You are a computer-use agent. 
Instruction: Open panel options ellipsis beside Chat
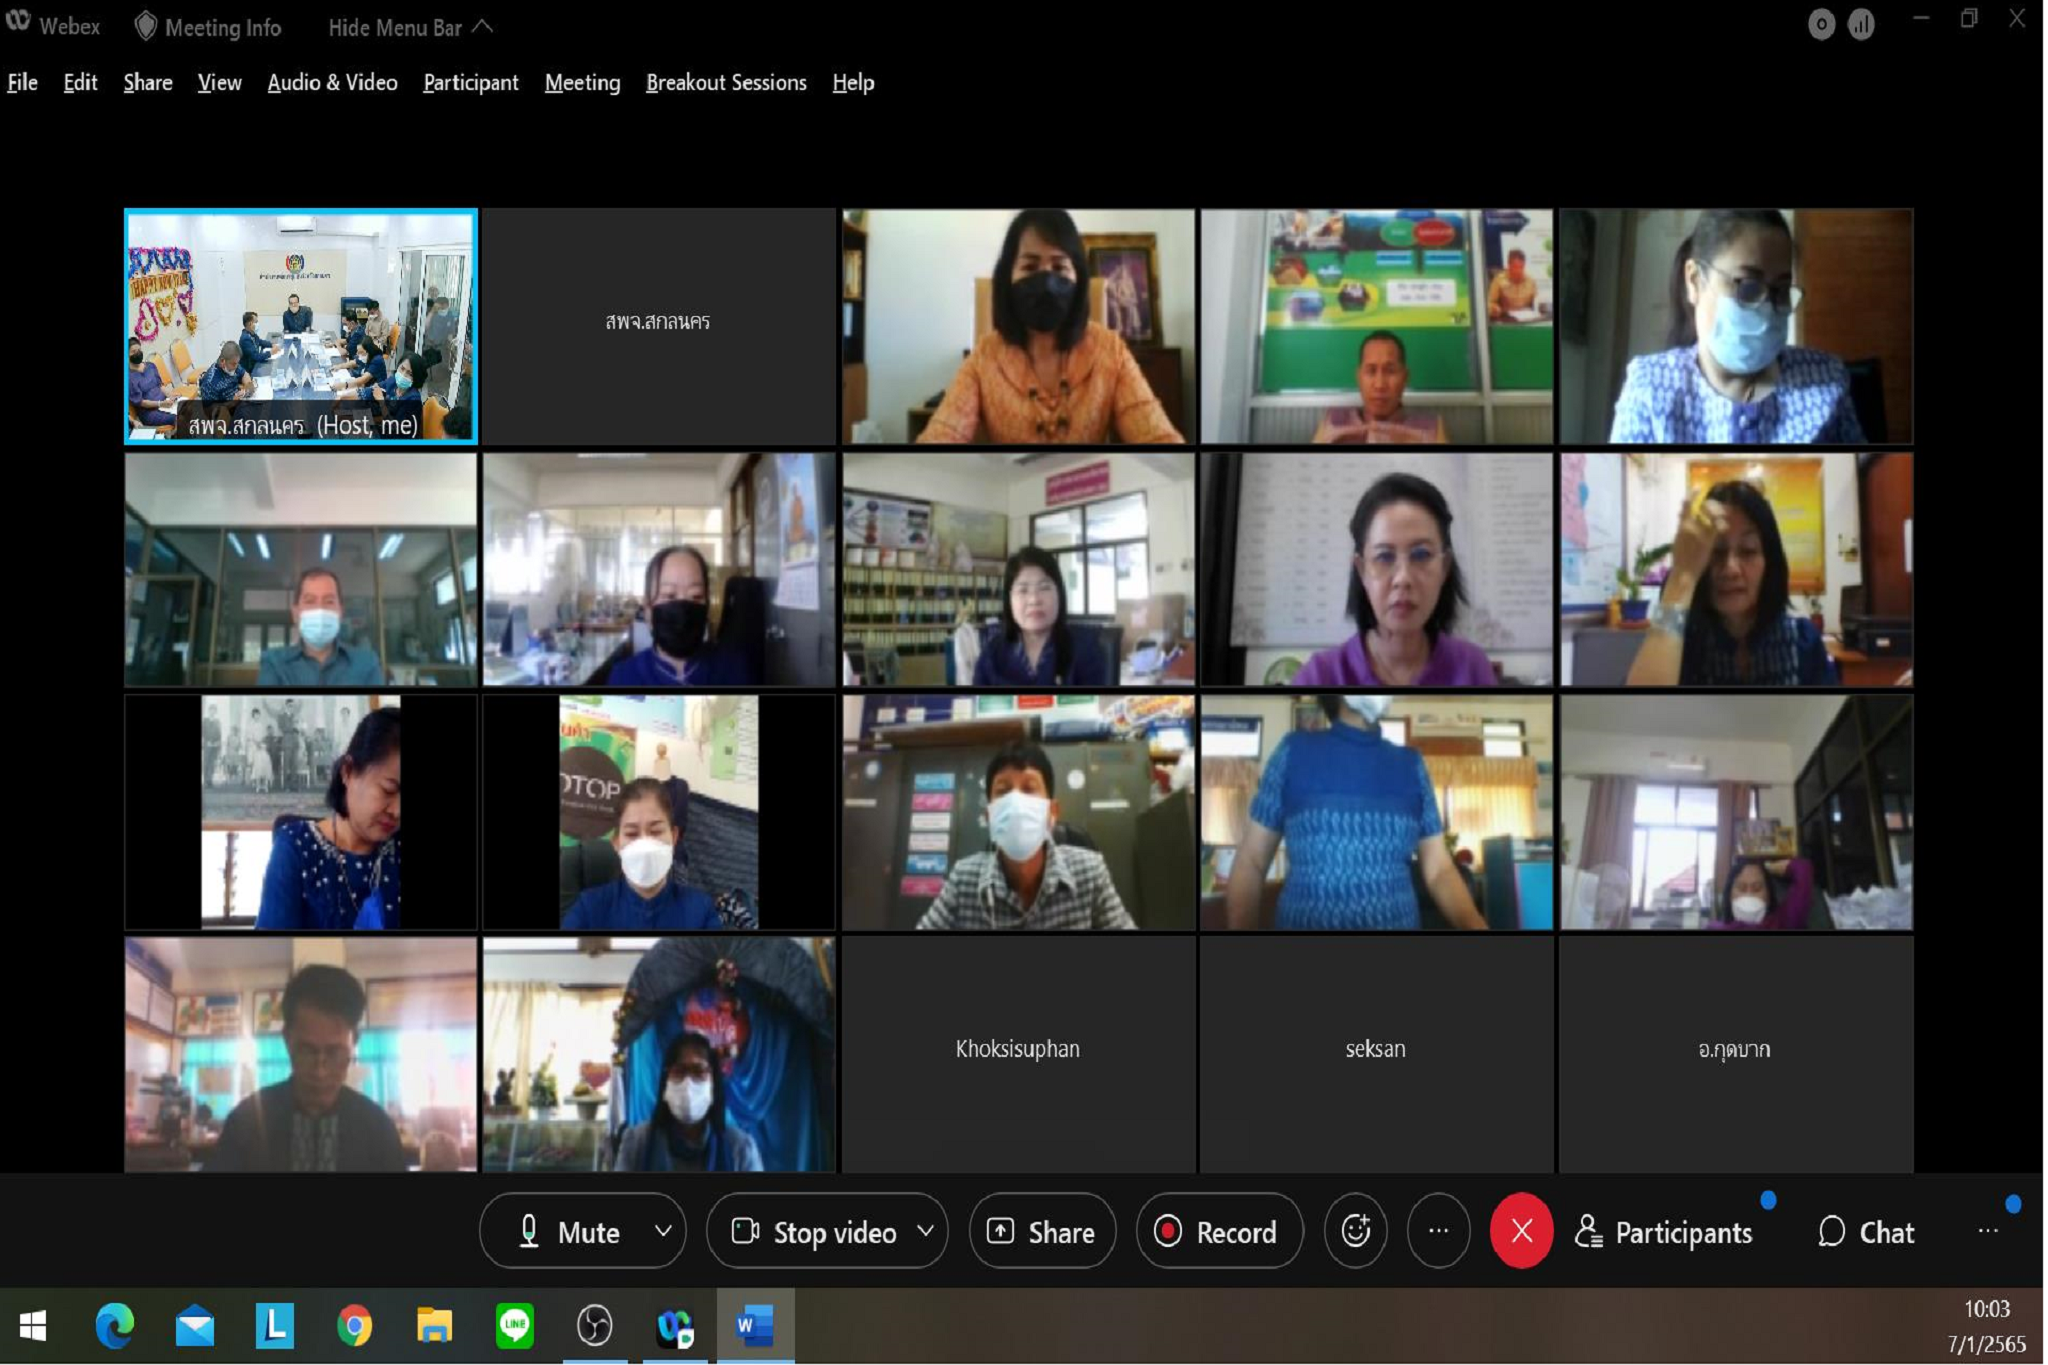click(1987, 1231)
